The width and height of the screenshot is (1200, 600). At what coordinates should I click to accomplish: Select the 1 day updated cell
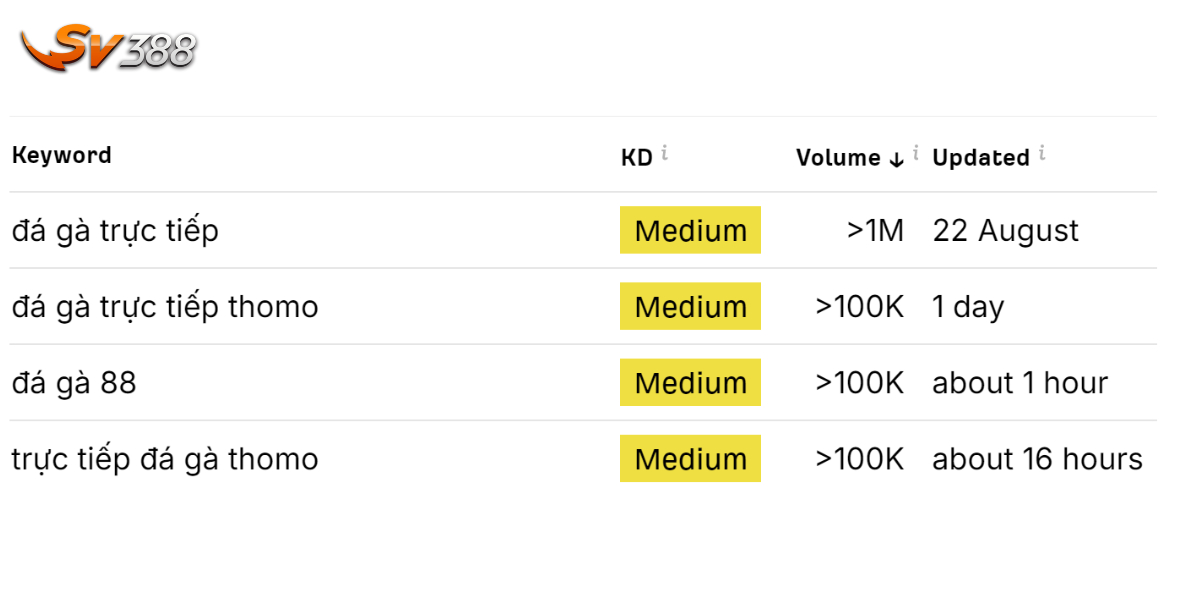click(968, 307)
